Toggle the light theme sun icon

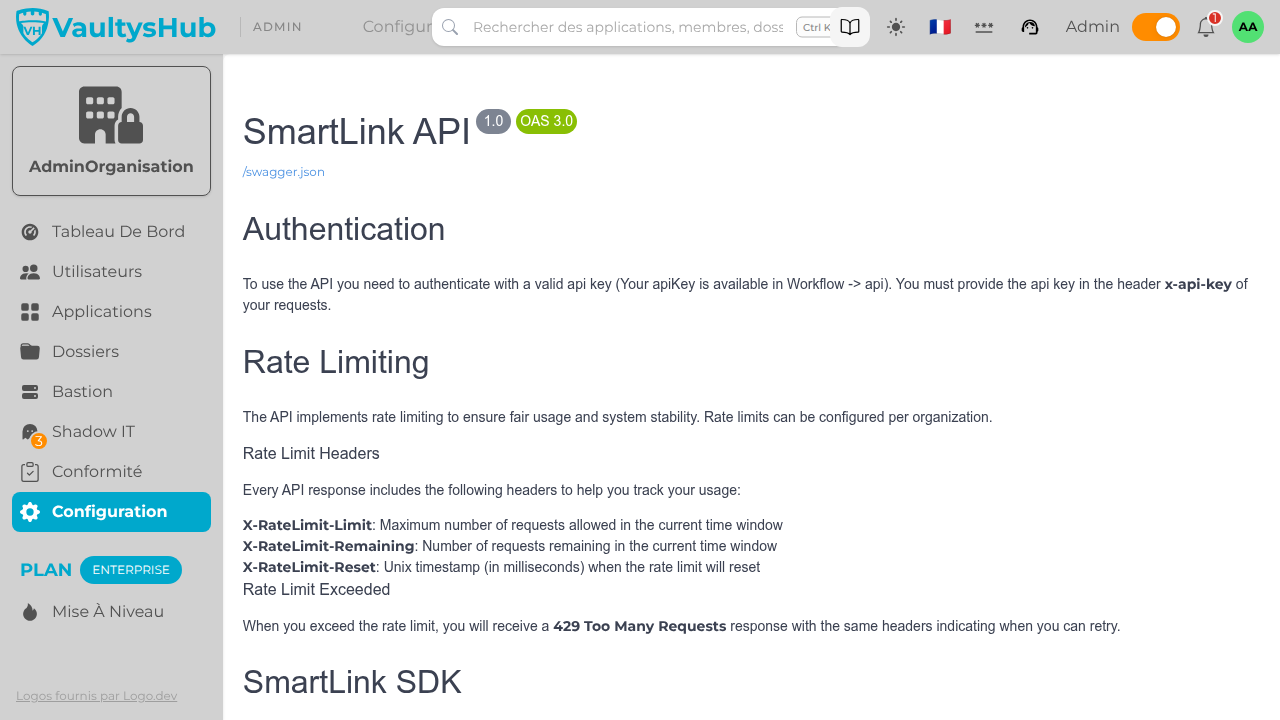pos(896,27)
